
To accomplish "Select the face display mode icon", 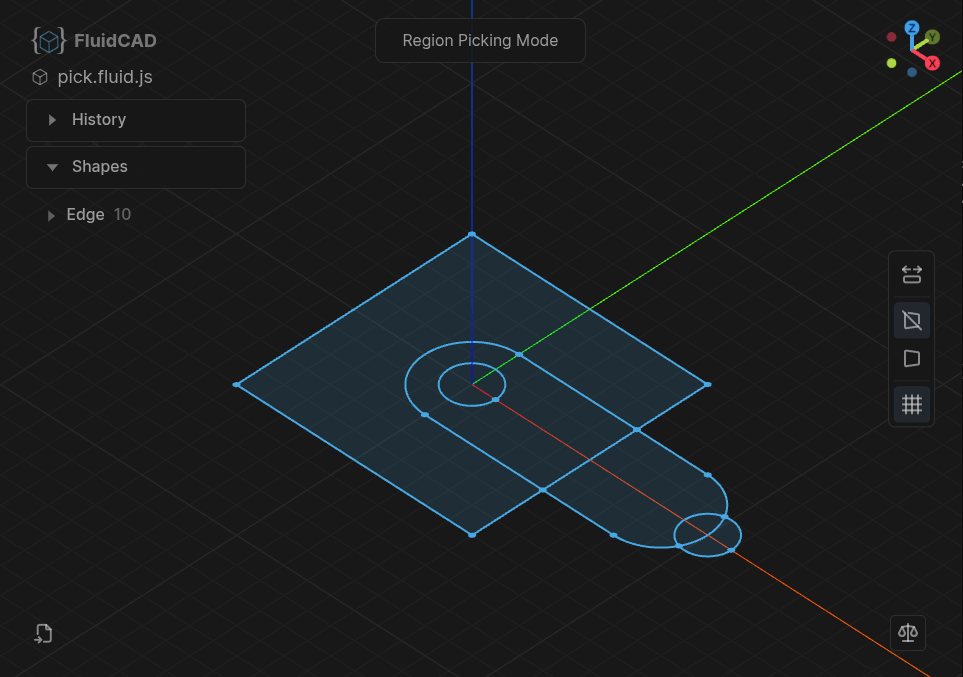I will click(911, 359).
